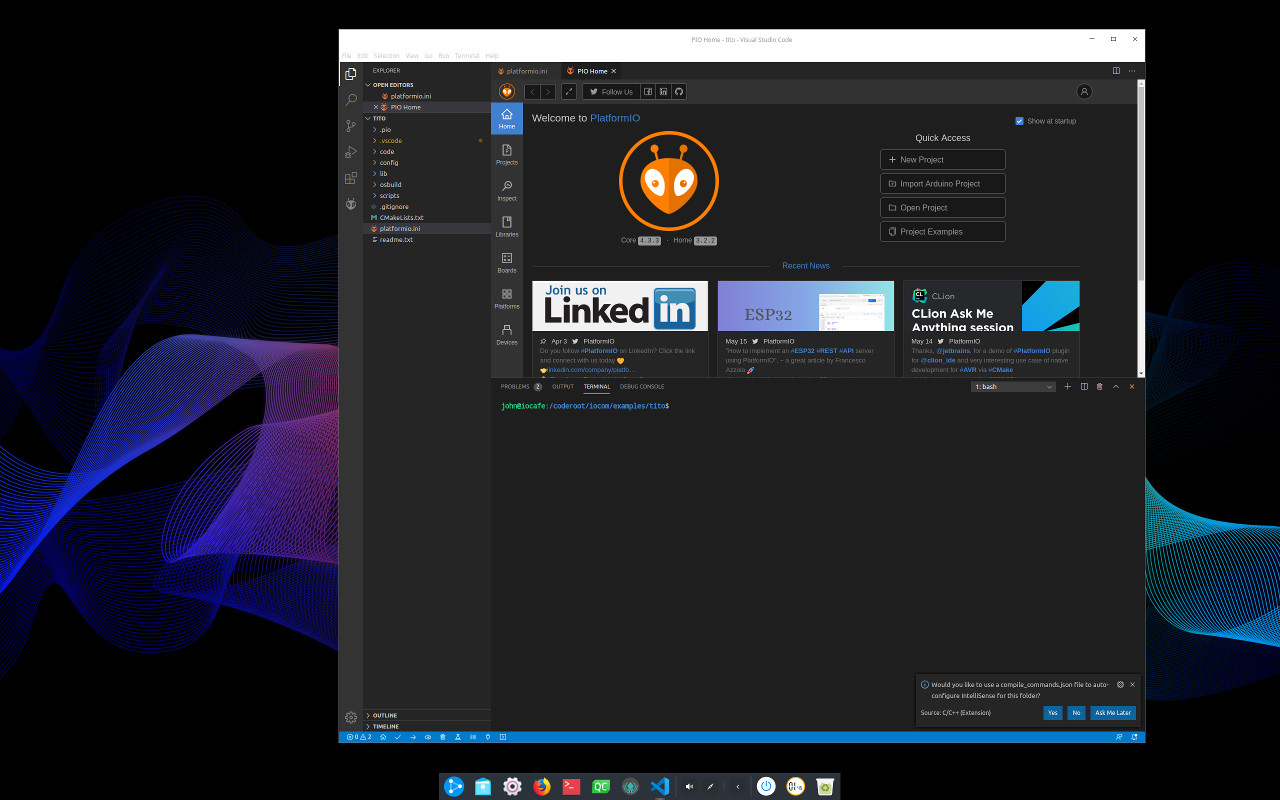
Task: Click the PIO Home forward arrow
Action: click(548, 92)
